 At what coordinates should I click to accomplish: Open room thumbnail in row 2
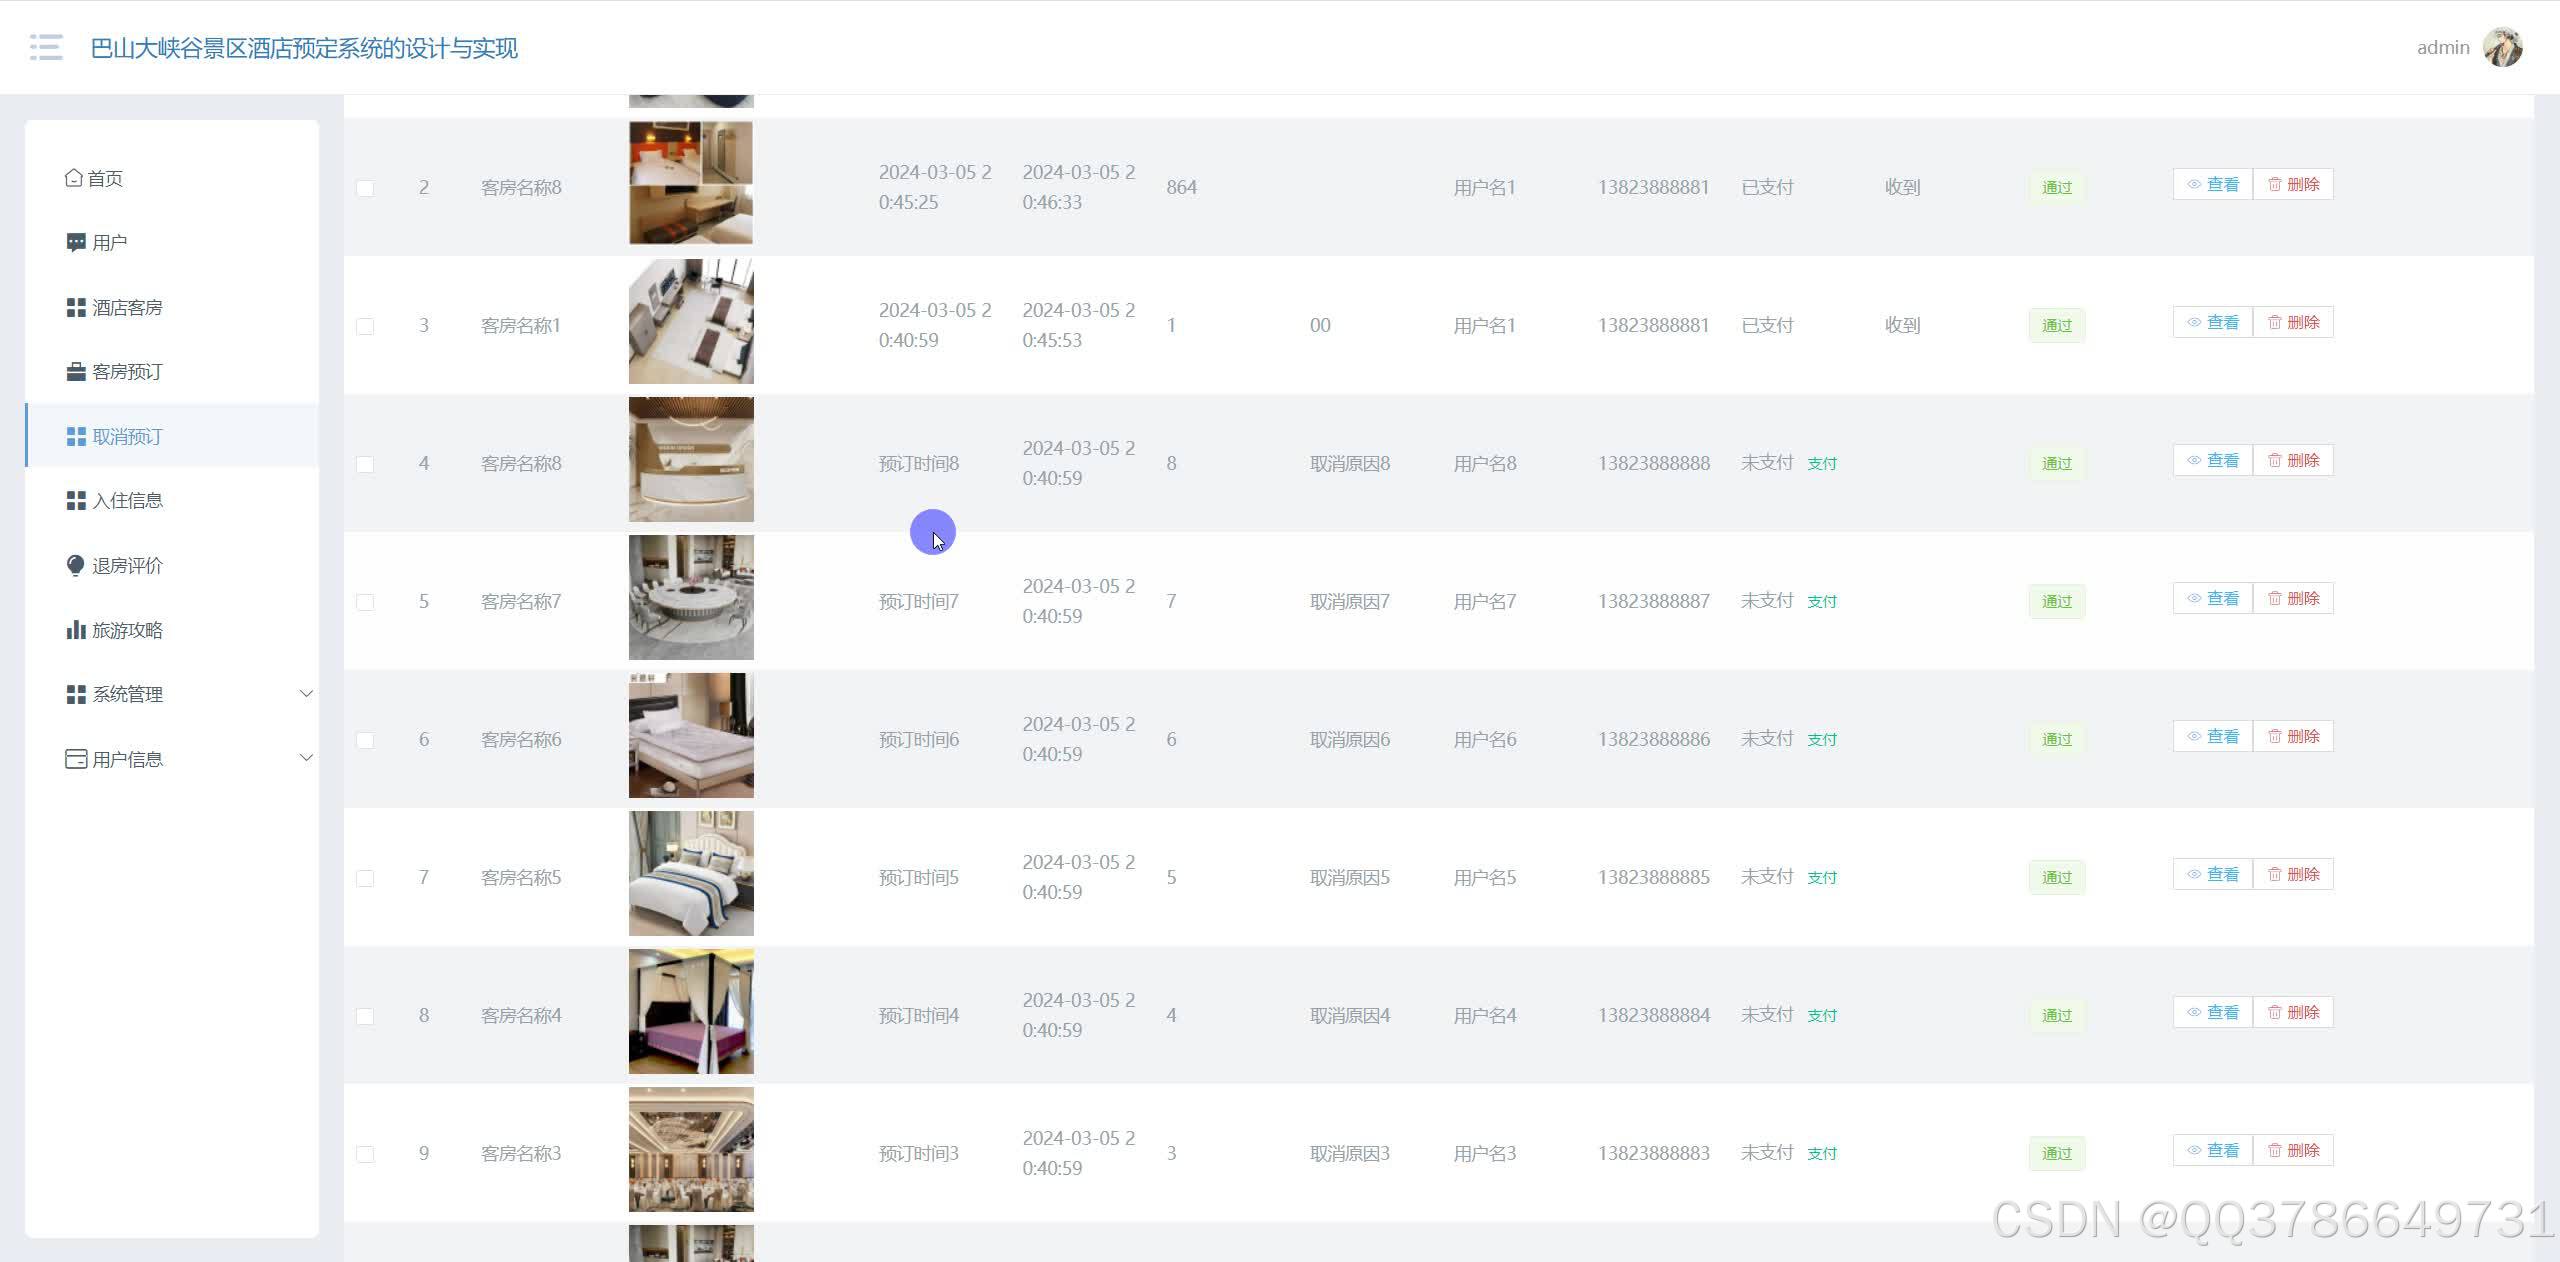point(691,183)
